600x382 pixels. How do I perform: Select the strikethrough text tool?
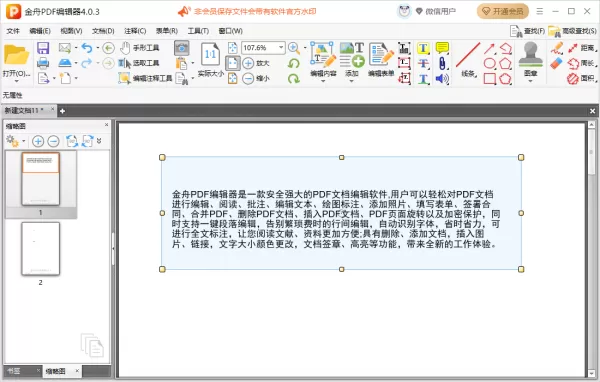coord(423,63)
